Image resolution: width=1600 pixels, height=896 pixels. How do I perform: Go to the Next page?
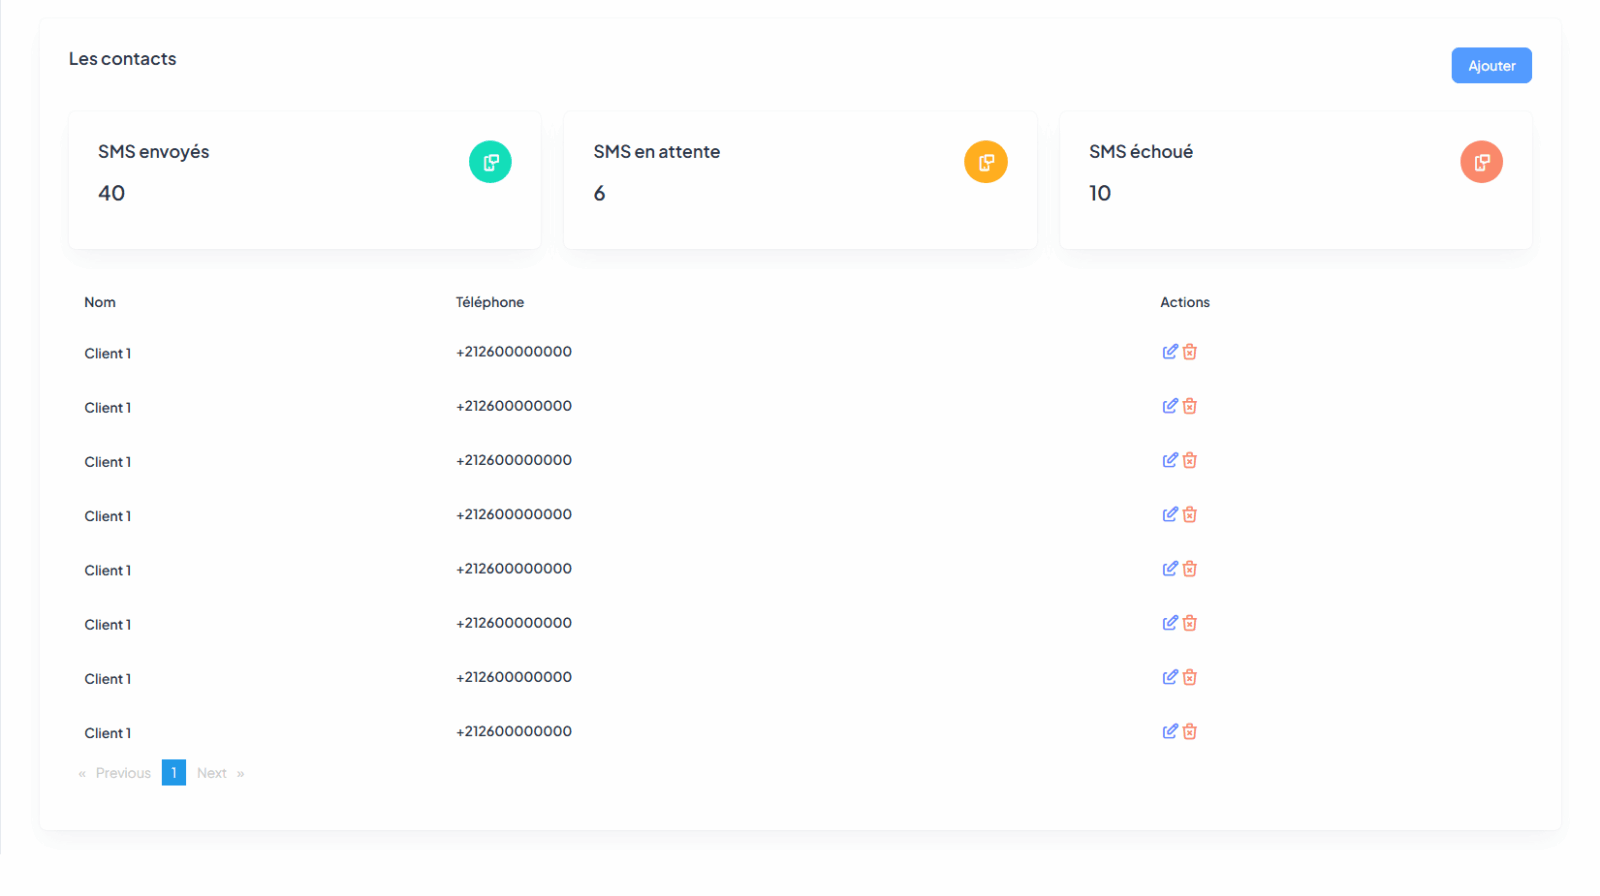pyautogui.click(x=212, y=773)
